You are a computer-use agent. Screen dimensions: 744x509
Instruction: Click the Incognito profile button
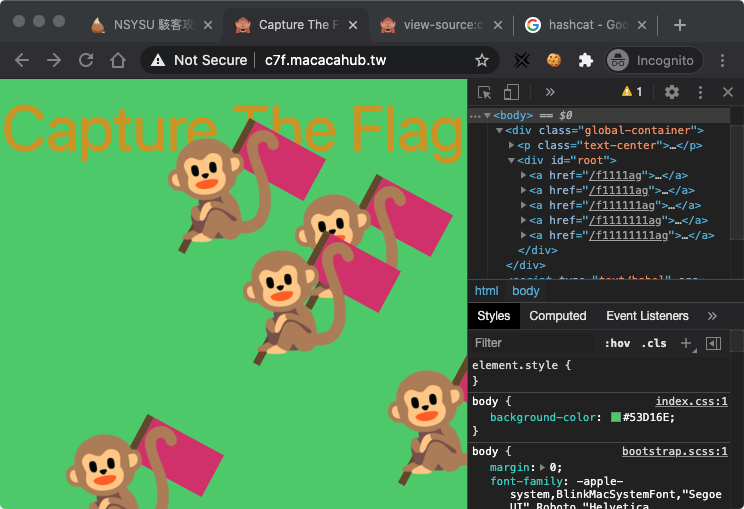tap(653, 60)
